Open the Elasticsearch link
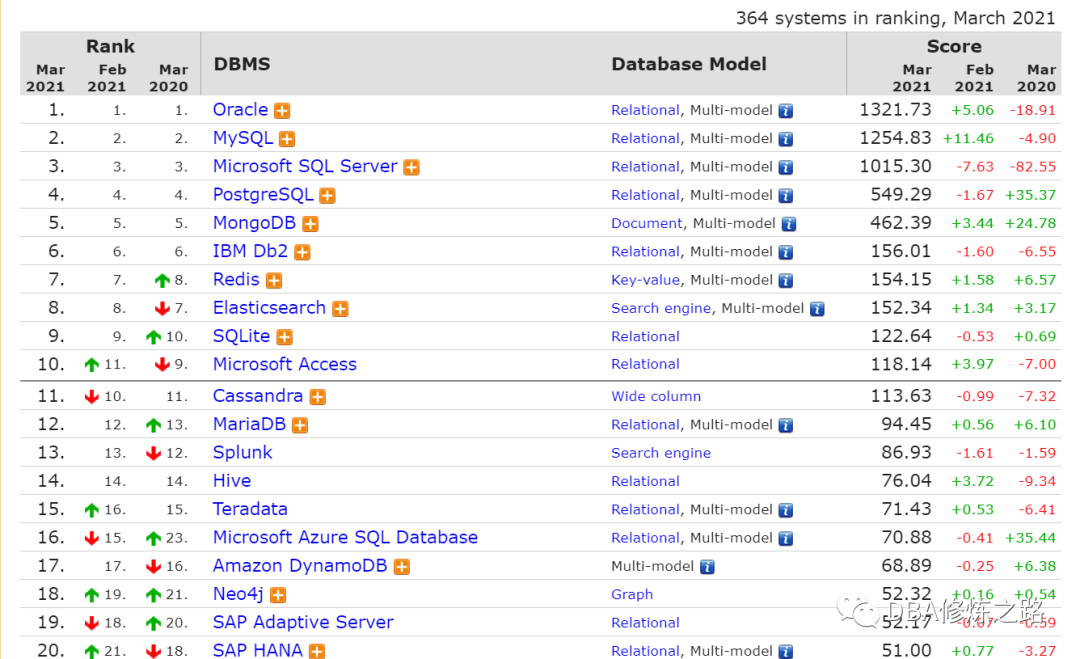1080x659 pixels. click(x=269, y=307)
